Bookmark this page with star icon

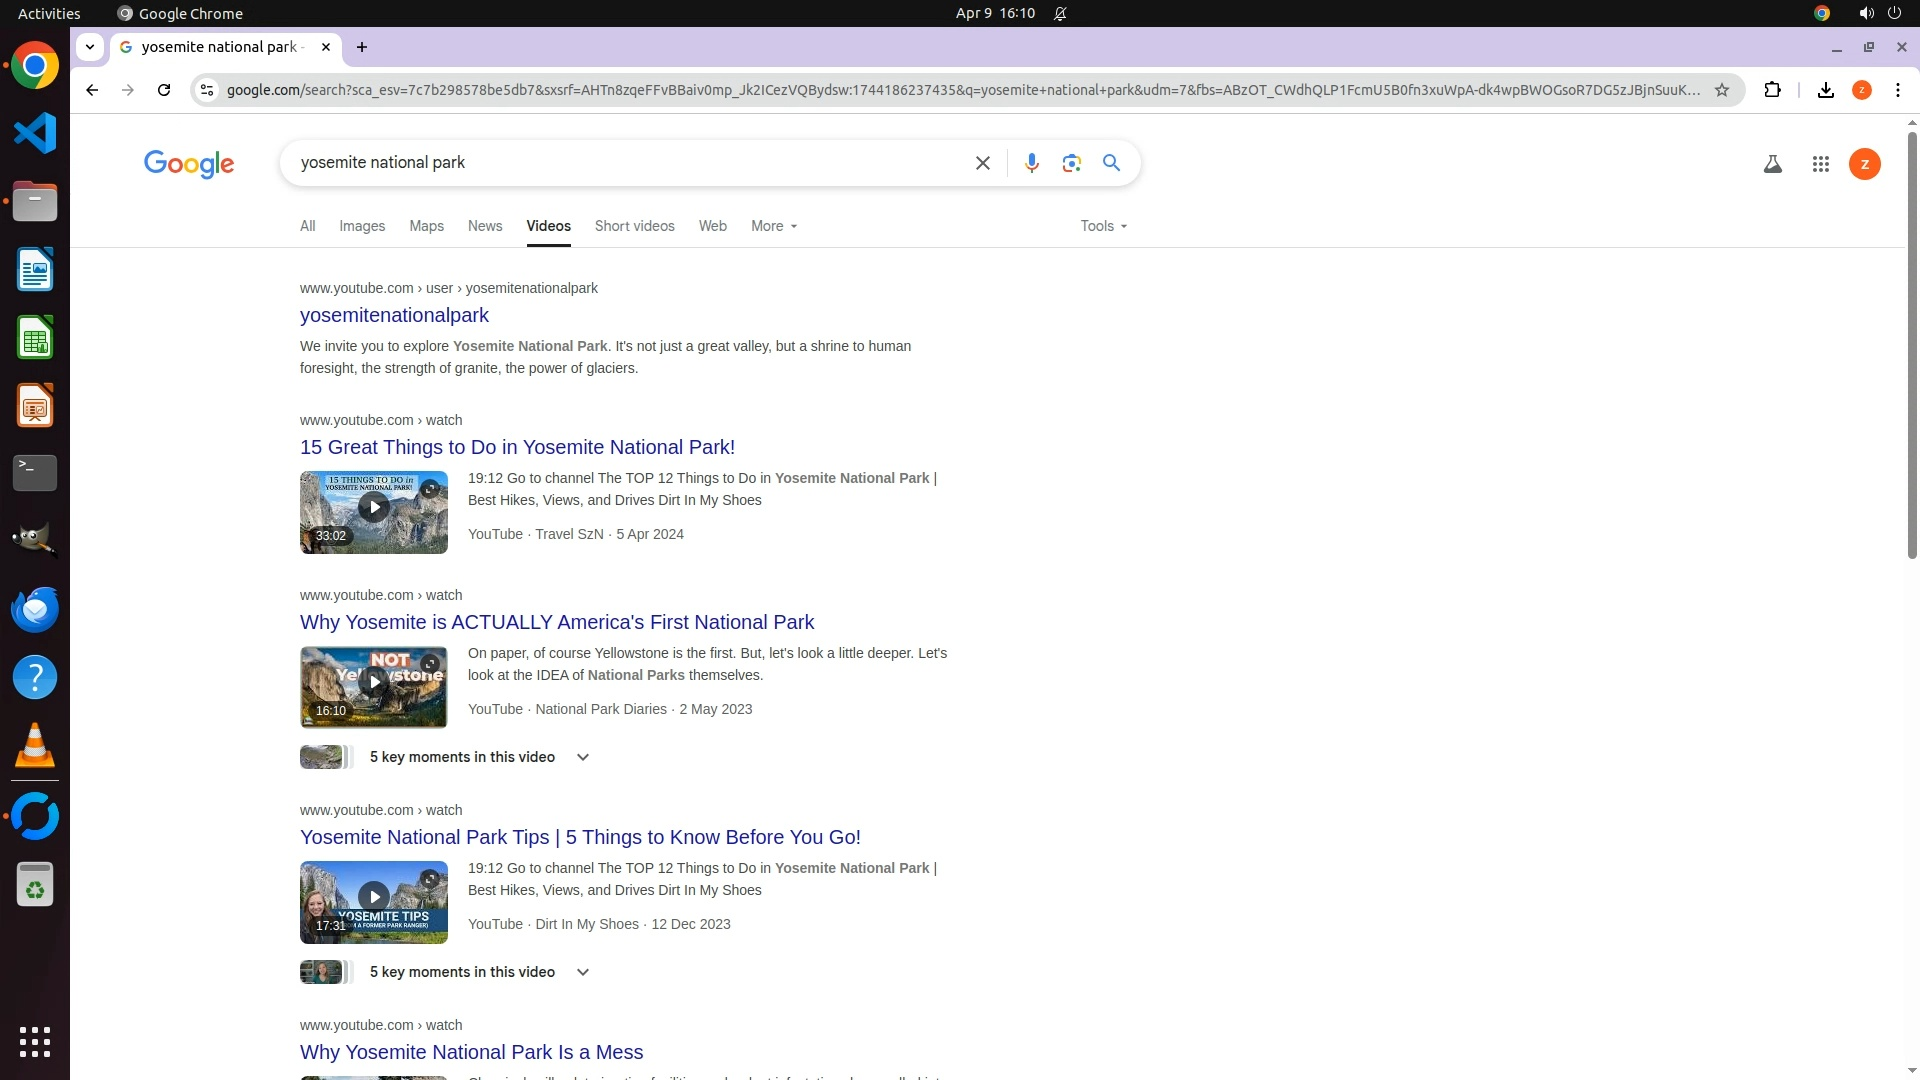click(1721, 90)
